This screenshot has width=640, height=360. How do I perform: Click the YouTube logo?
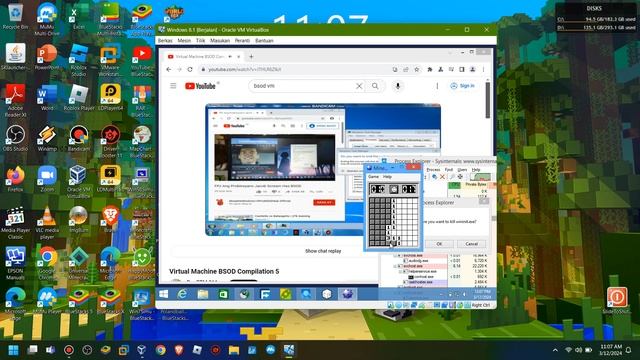[200, 86]
